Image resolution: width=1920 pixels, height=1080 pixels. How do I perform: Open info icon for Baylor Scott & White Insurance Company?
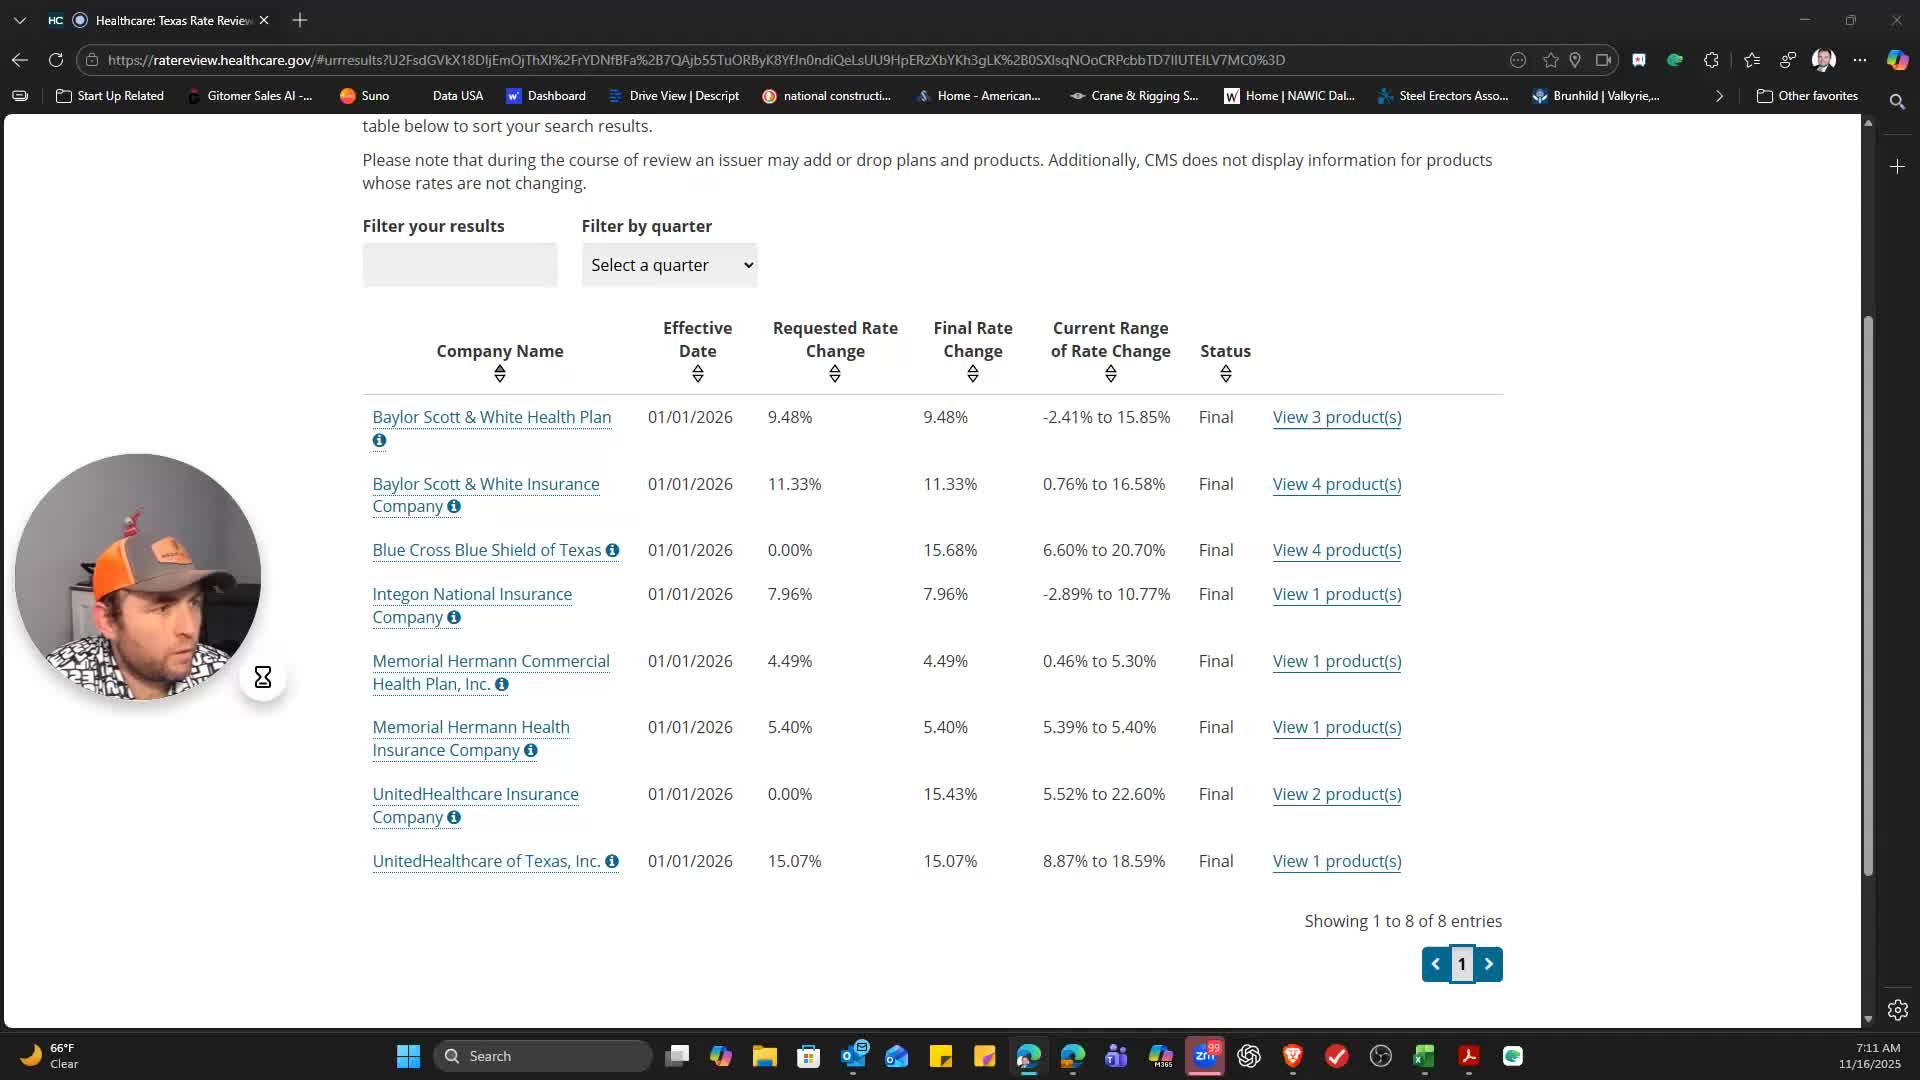click(x=454, y=507)
